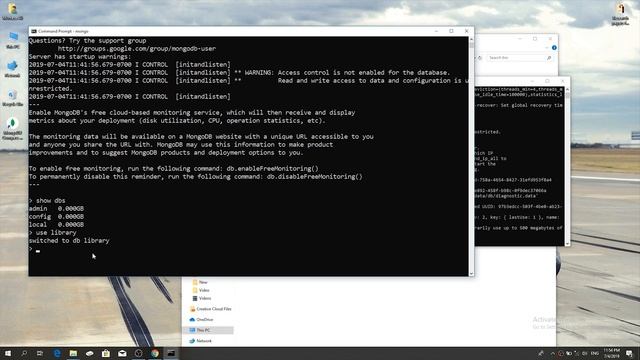
Task: Click scroll-down arrow of mongo prompt scrollbar
Action: (x=471, y=274)
